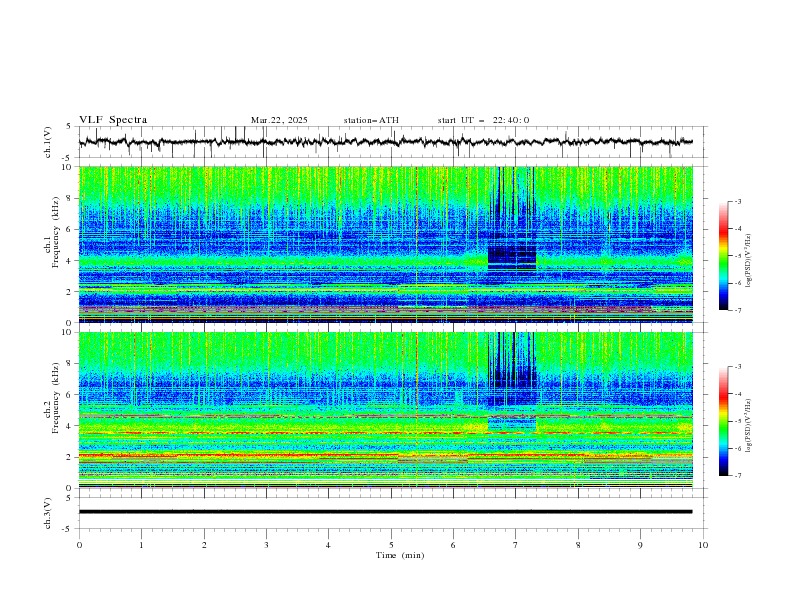
Task: Click the upper colorbar log(PSD) label
Action: tap(748, 261)
